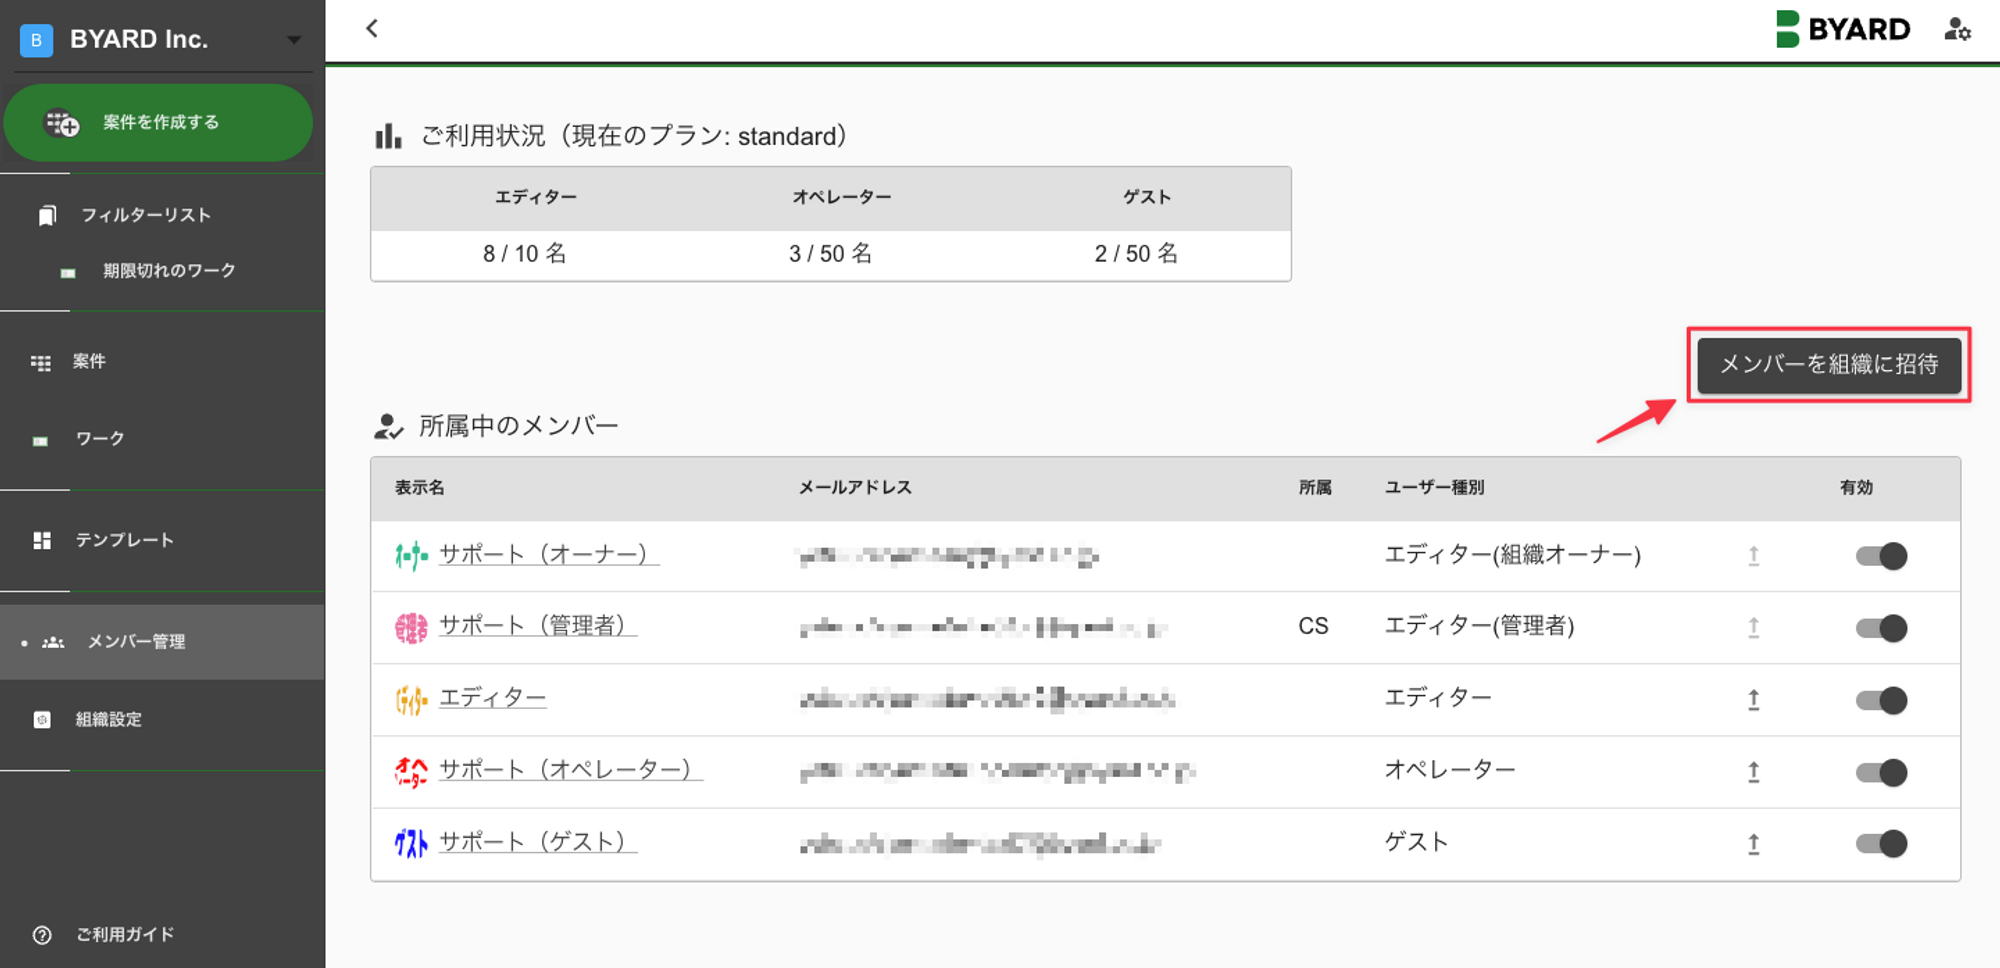Click the user settings icon top right
This screenshot has height=968, width=2000.
tap(1957, 30)
